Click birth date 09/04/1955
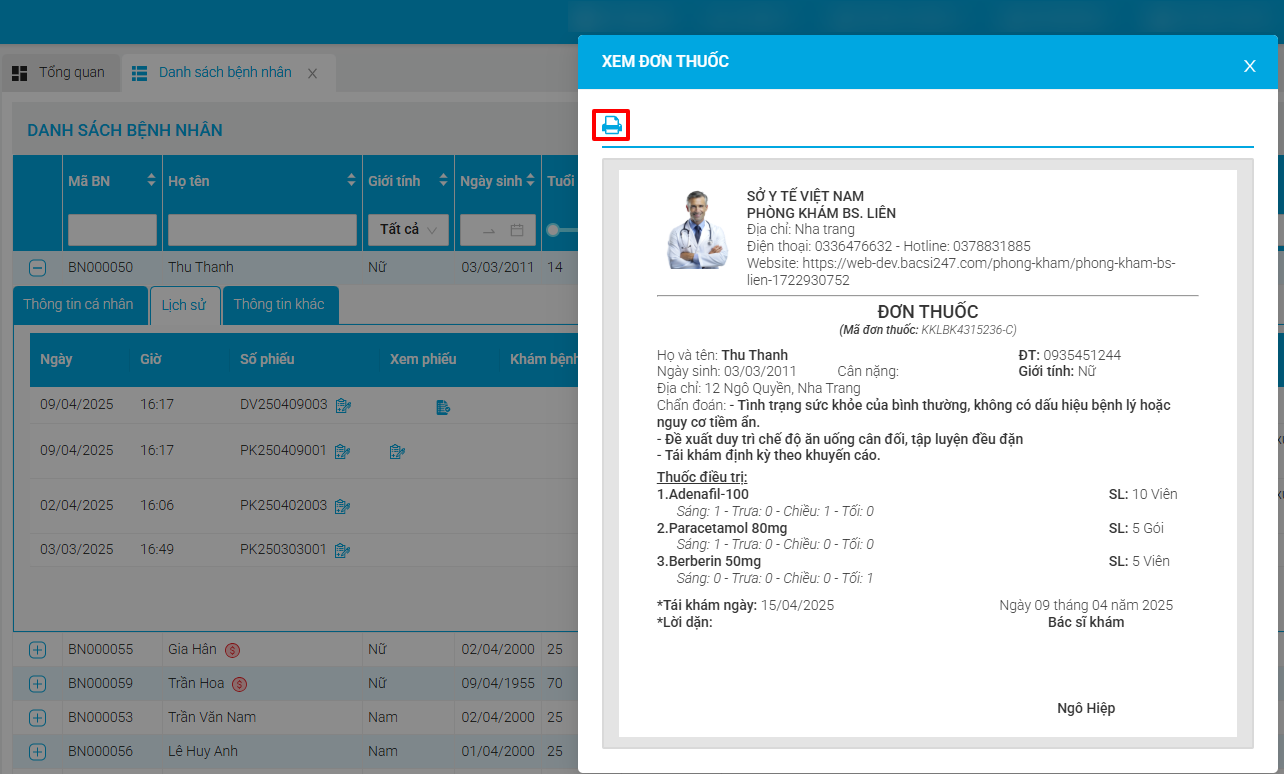This screenshot has height=774, width=1284. [498, 684]
